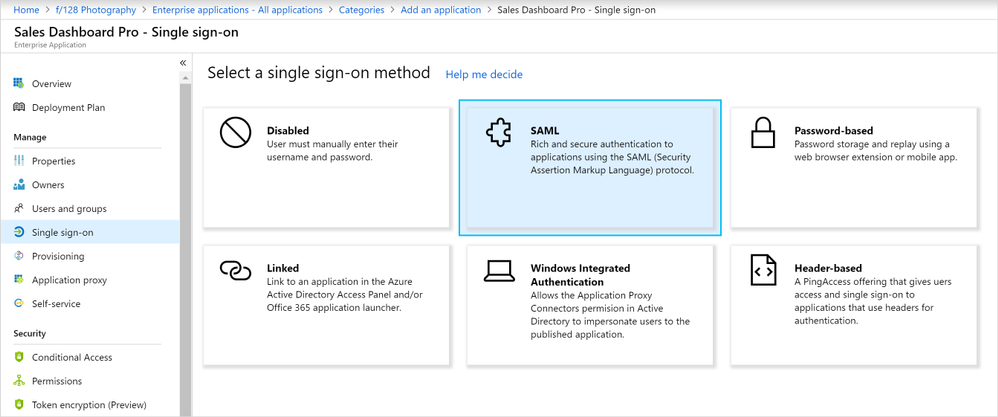
Task: Click the Overview grid icon in sidebar
Action: coord(19,83)
